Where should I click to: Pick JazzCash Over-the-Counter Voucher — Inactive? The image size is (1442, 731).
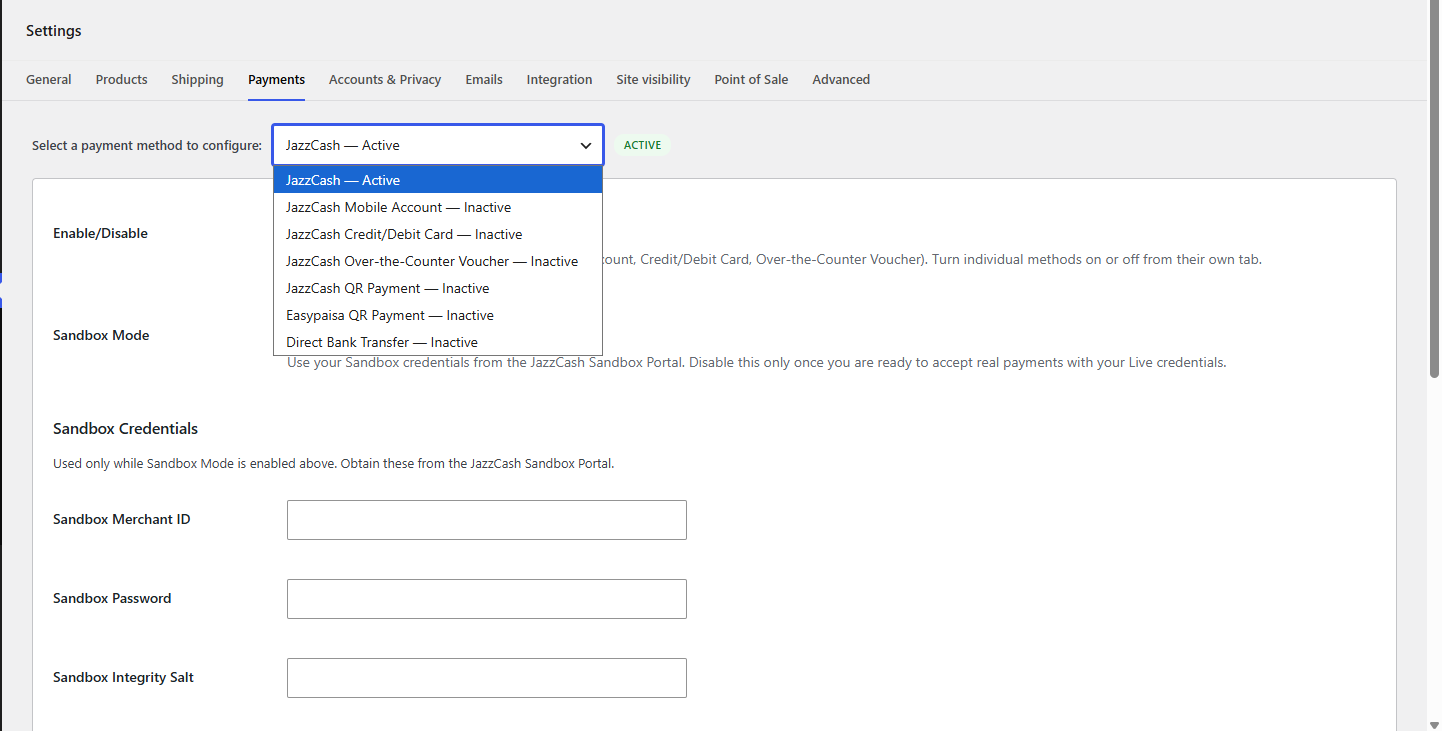[438, 261]
